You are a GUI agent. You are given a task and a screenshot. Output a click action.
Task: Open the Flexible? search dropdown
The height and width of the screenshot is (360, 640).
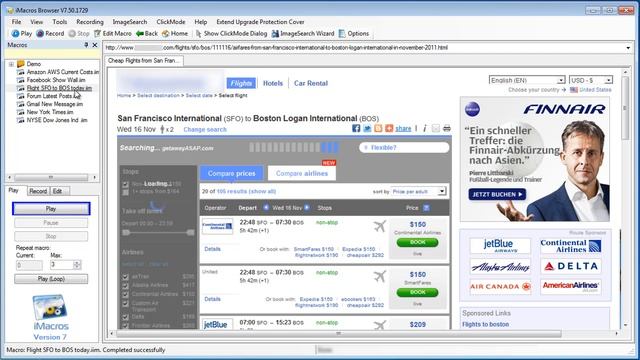[x=404, y=147]
